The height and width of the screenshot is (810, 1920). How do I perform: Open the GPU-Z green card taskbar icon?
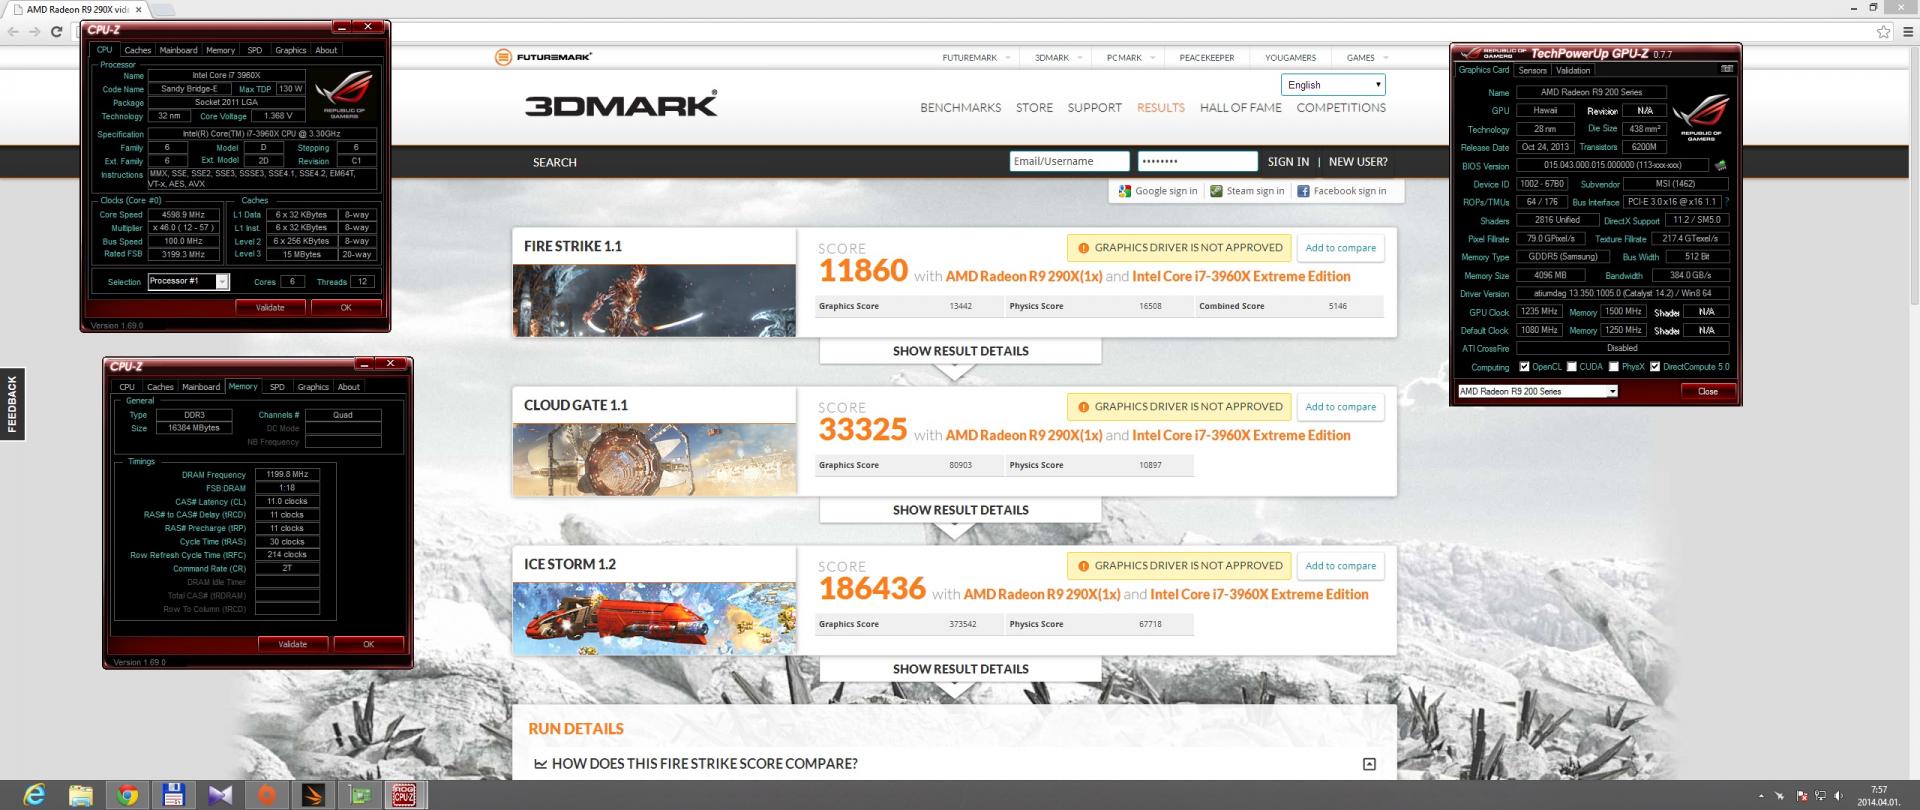pos(360,795)
